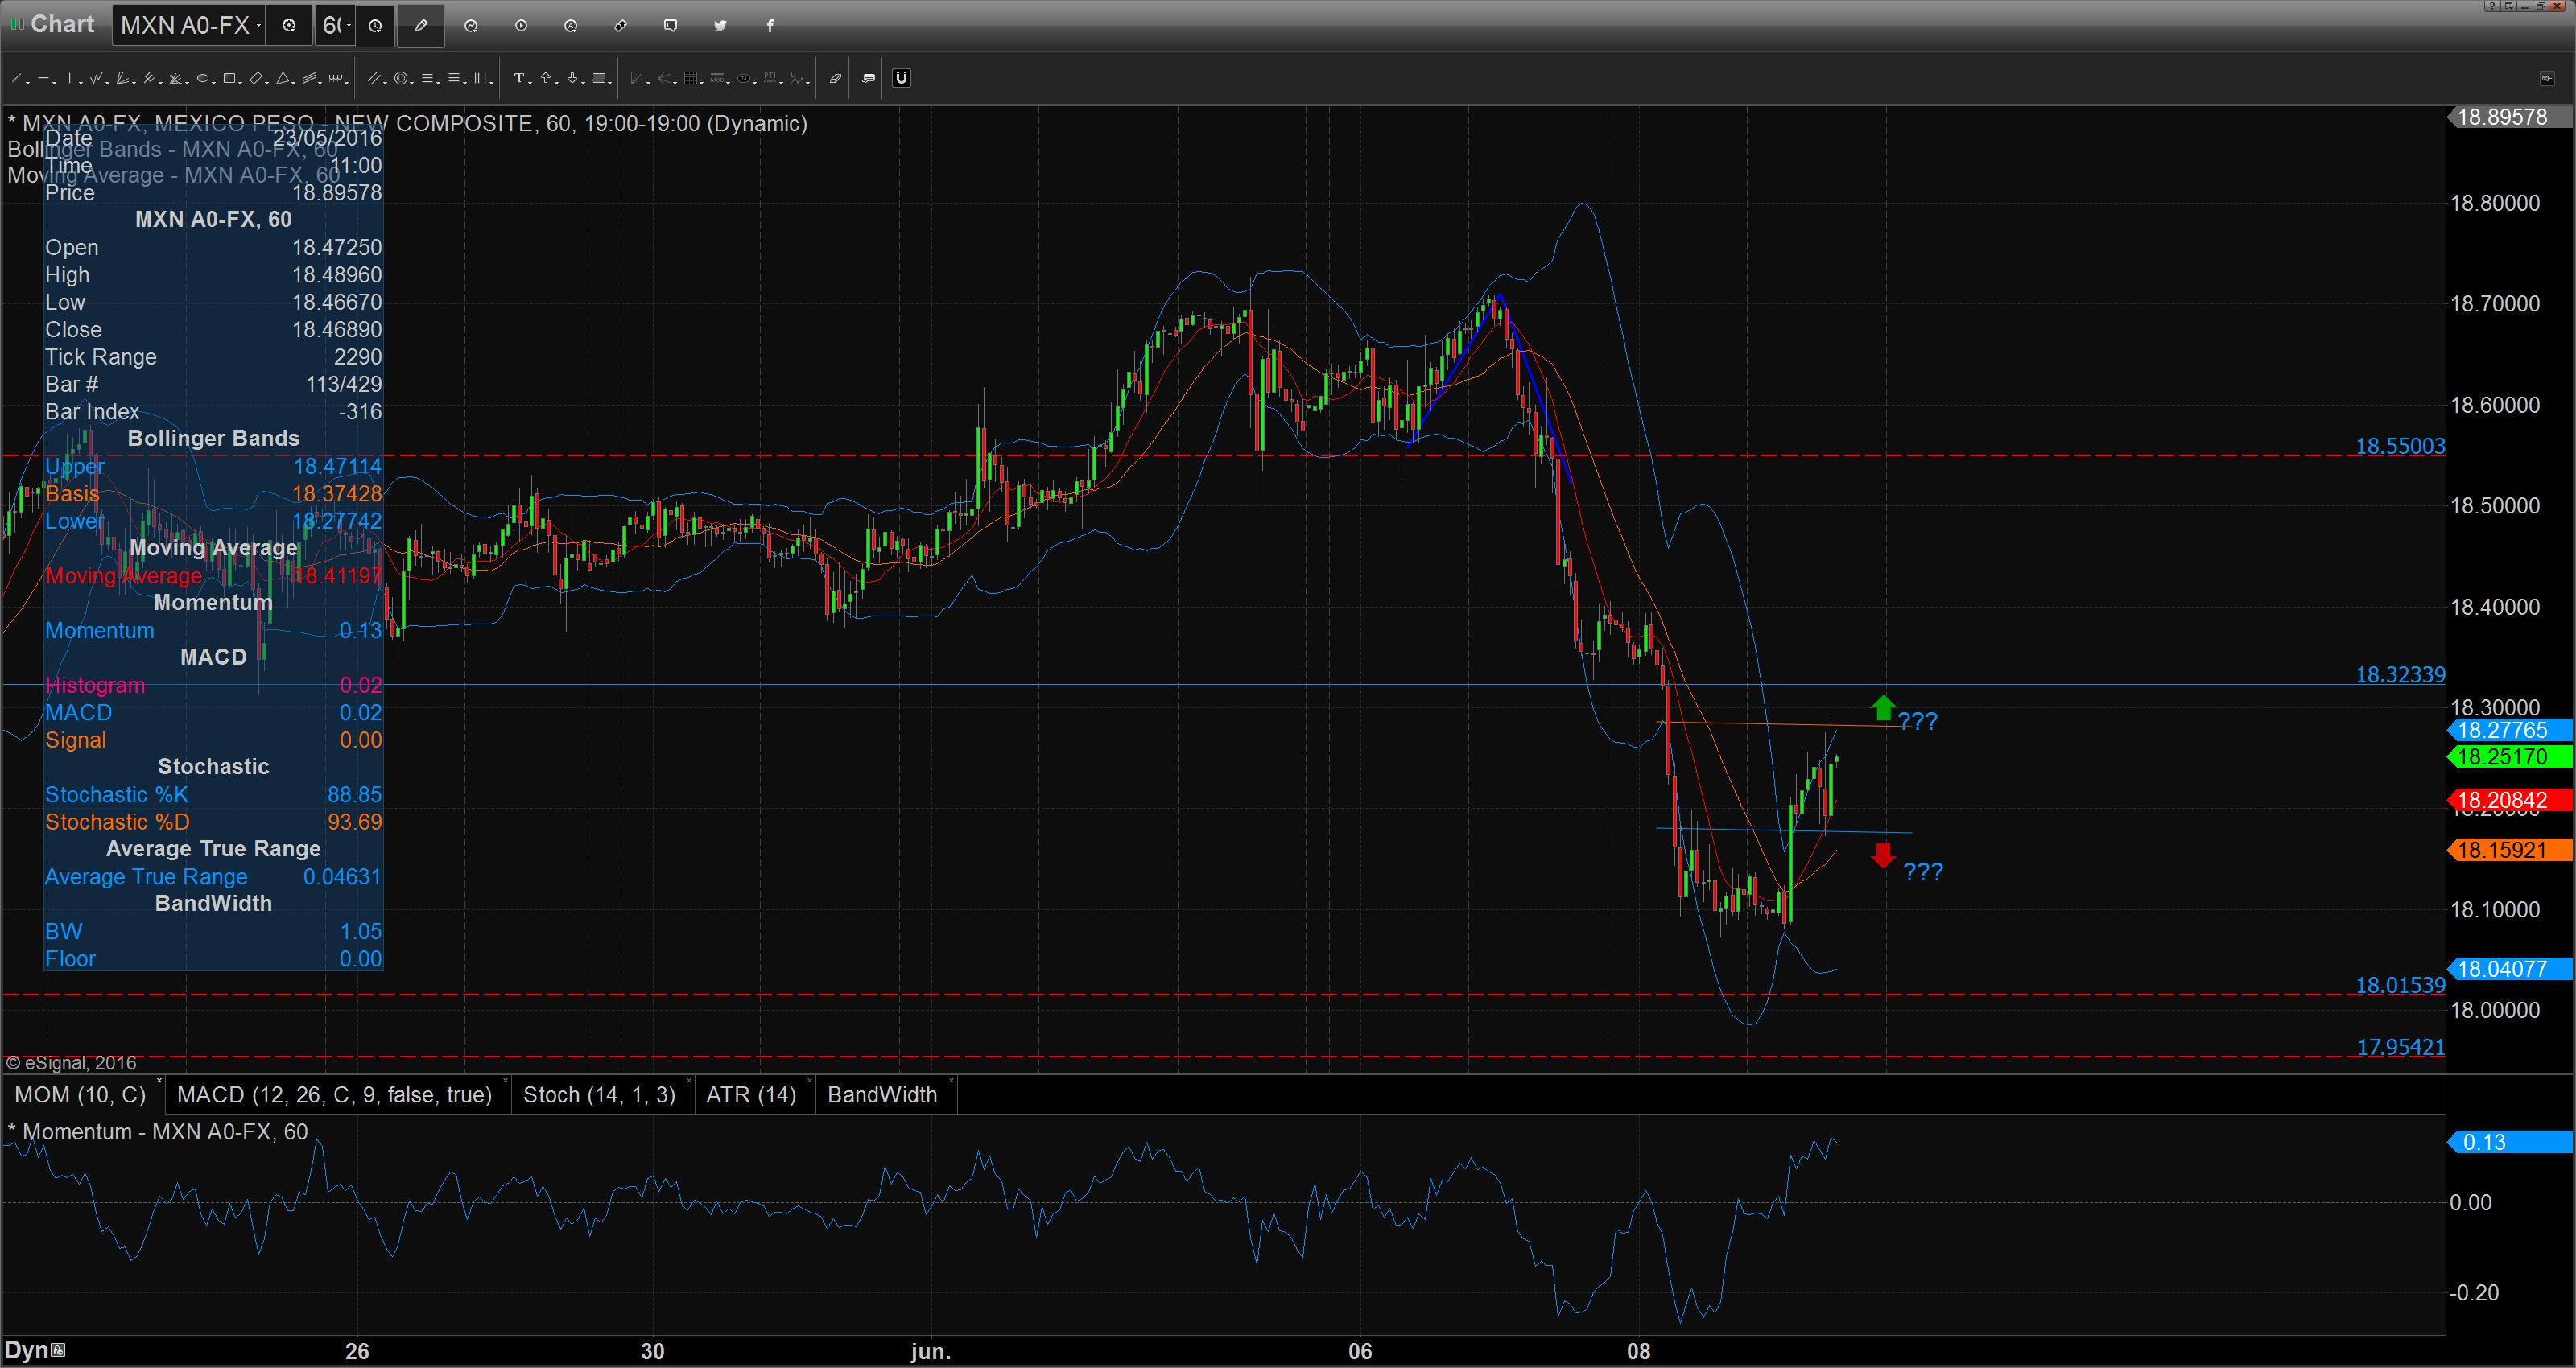This screenshot has width=2576, height=1368.
Task: Open dropdown arrow beside the parallelogram tool
Action: 267,82
